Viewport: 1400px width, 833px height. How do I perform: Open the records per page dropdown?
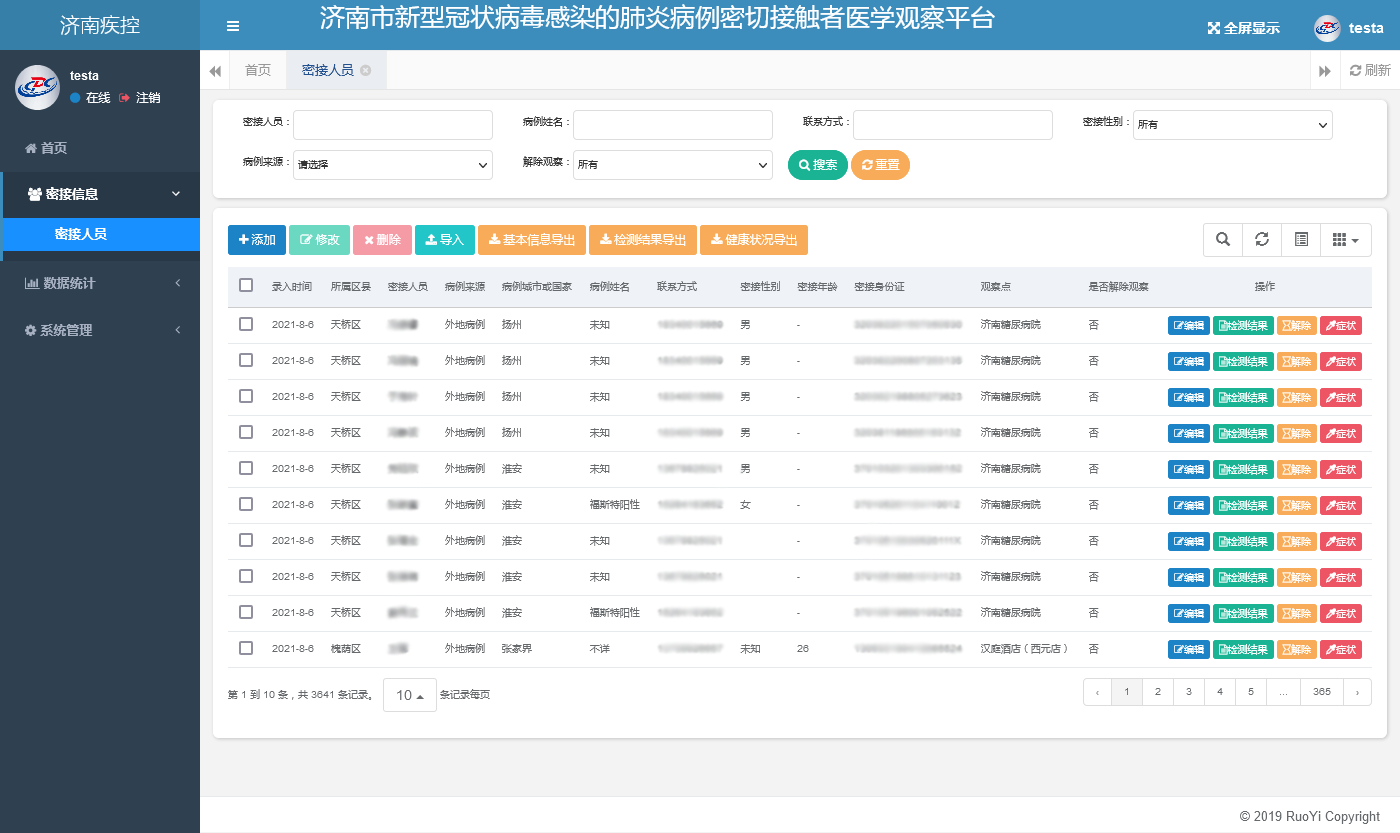coord(409,695)
